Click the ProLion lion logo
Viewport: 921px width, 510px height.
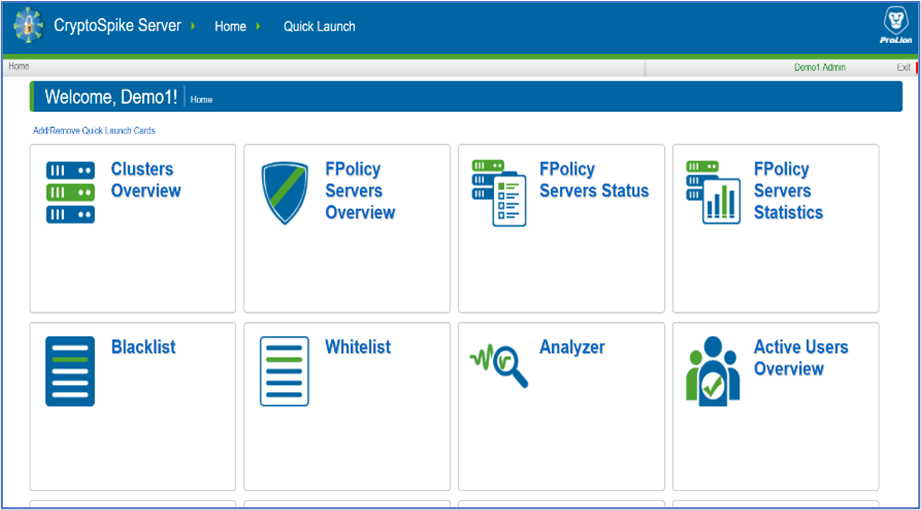click(x=896, y=26)
